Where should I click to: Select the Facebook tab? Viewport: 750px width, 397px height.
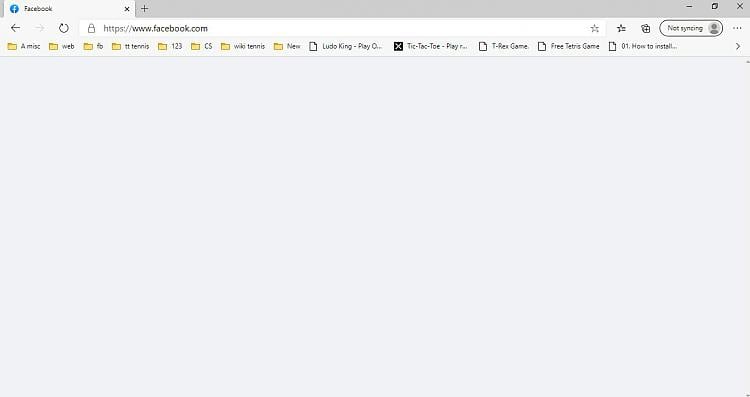(x=69, y=9)
